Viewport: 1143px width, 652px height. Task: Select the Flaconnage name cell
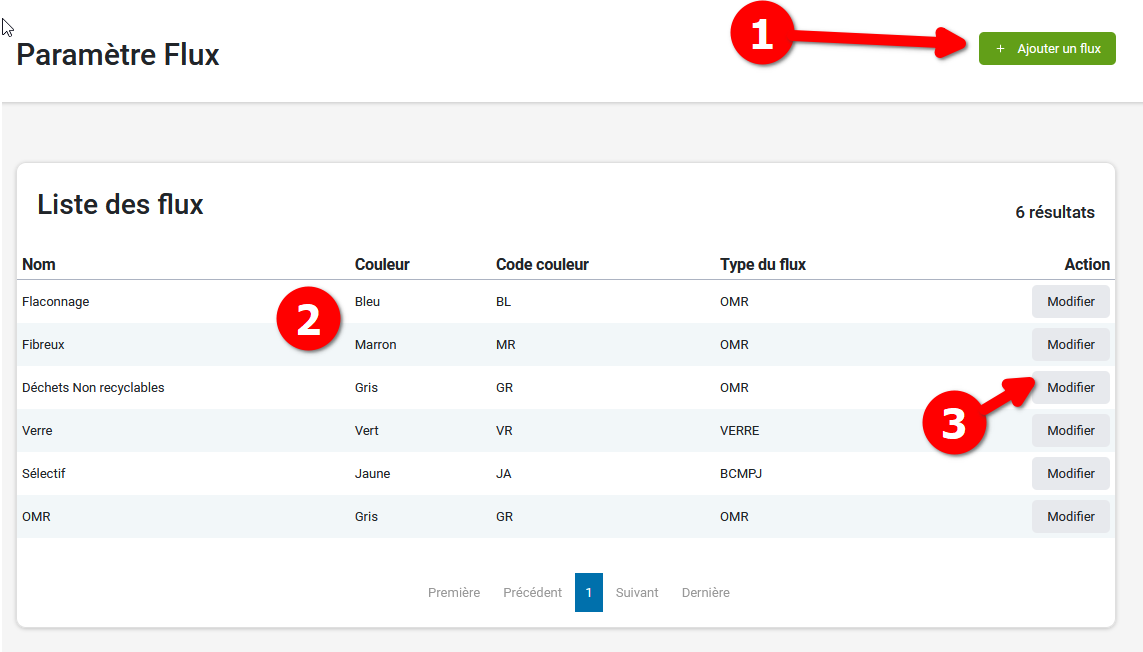click(x=55, y=302)
